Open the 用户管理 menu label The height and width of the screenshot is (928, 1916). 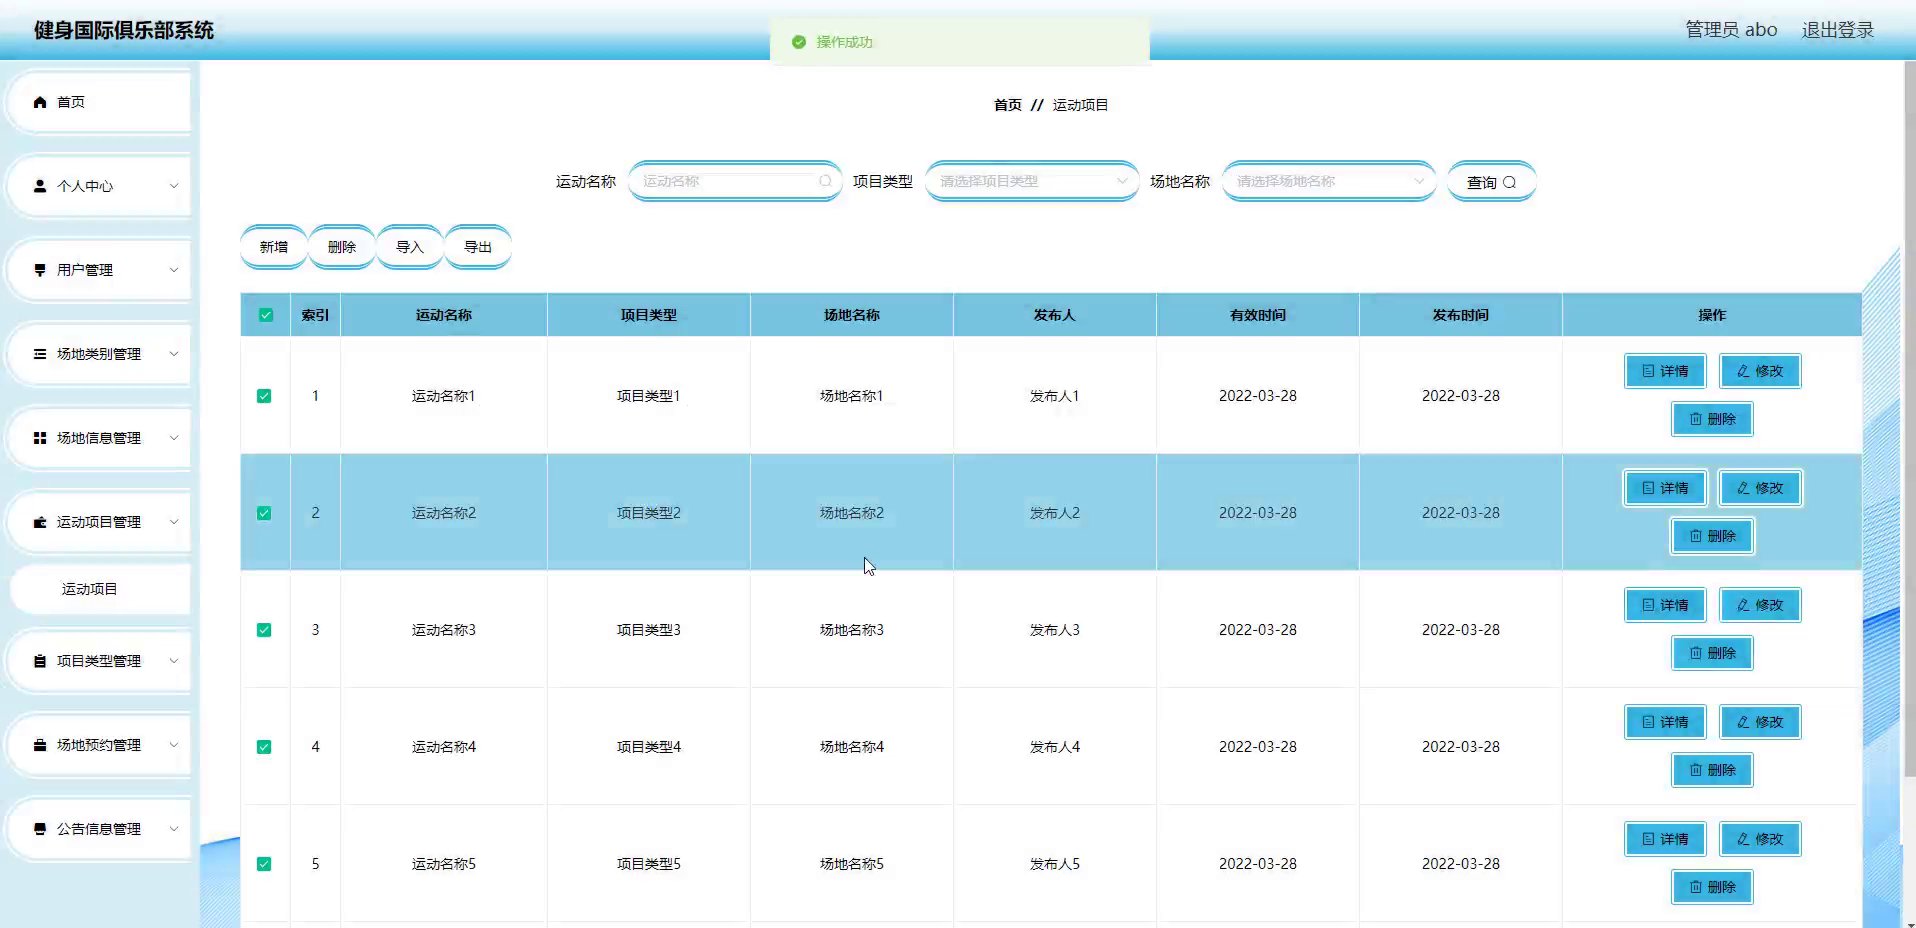tap(85, 270)
